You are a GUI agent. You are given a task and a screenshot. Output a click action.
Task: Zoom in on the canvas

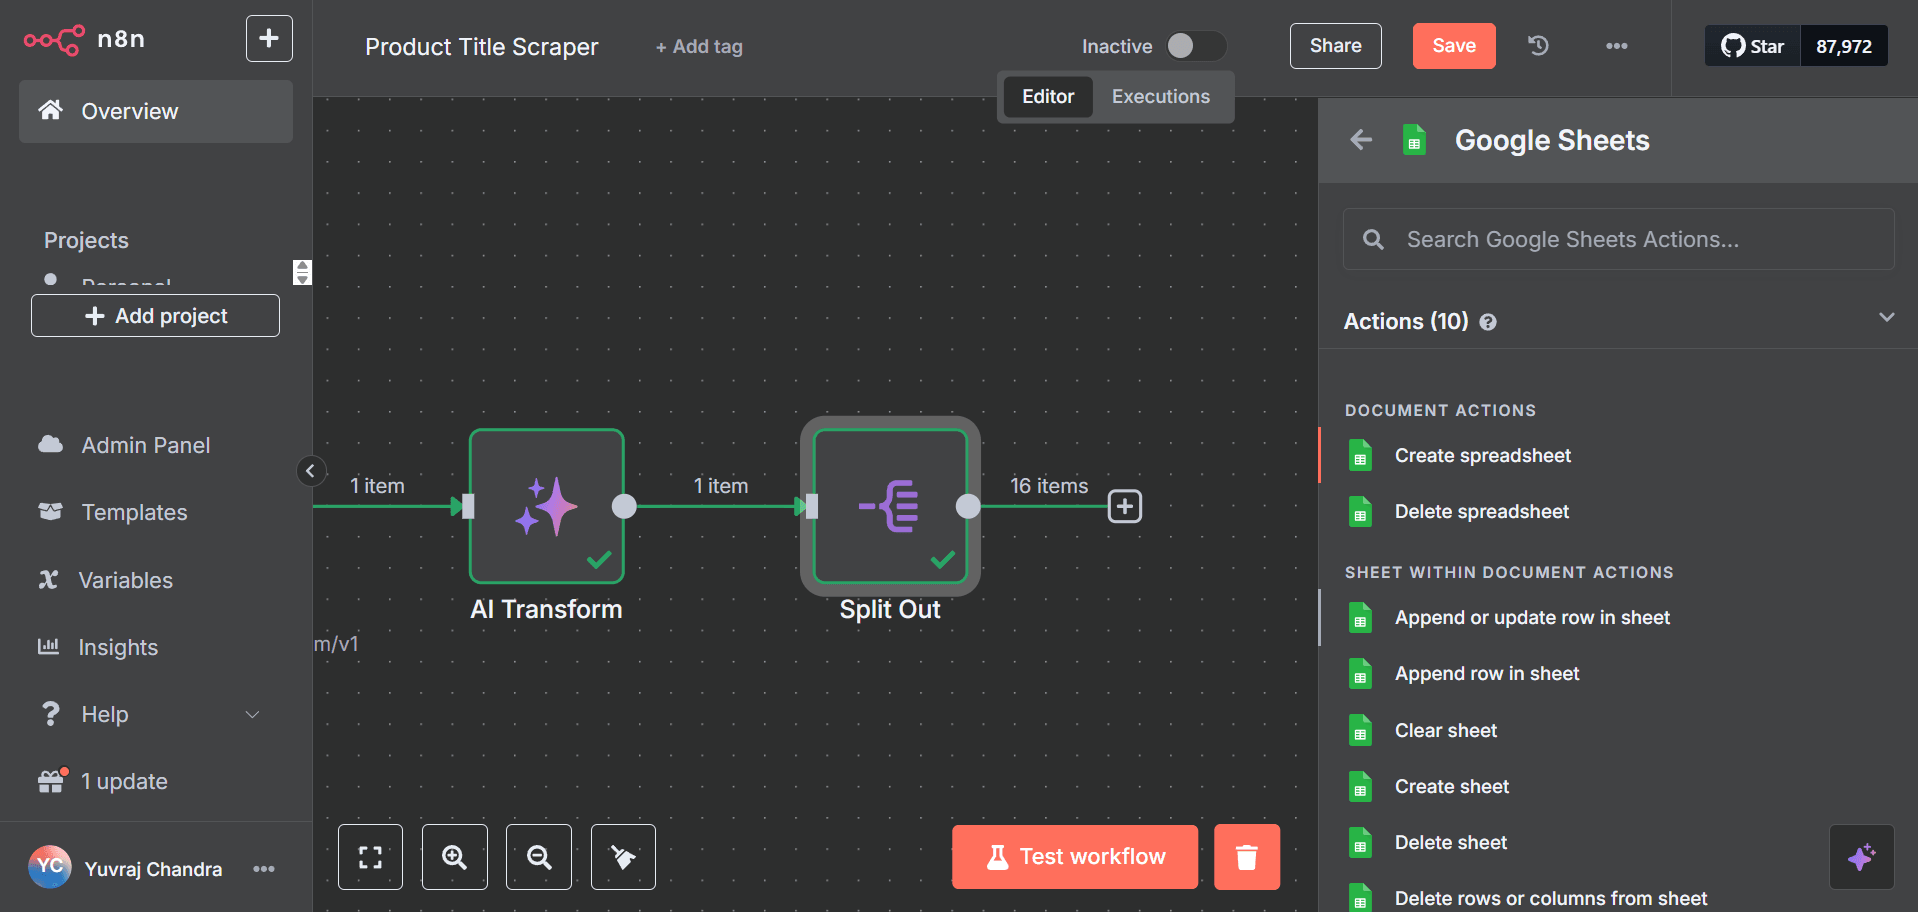455,857
